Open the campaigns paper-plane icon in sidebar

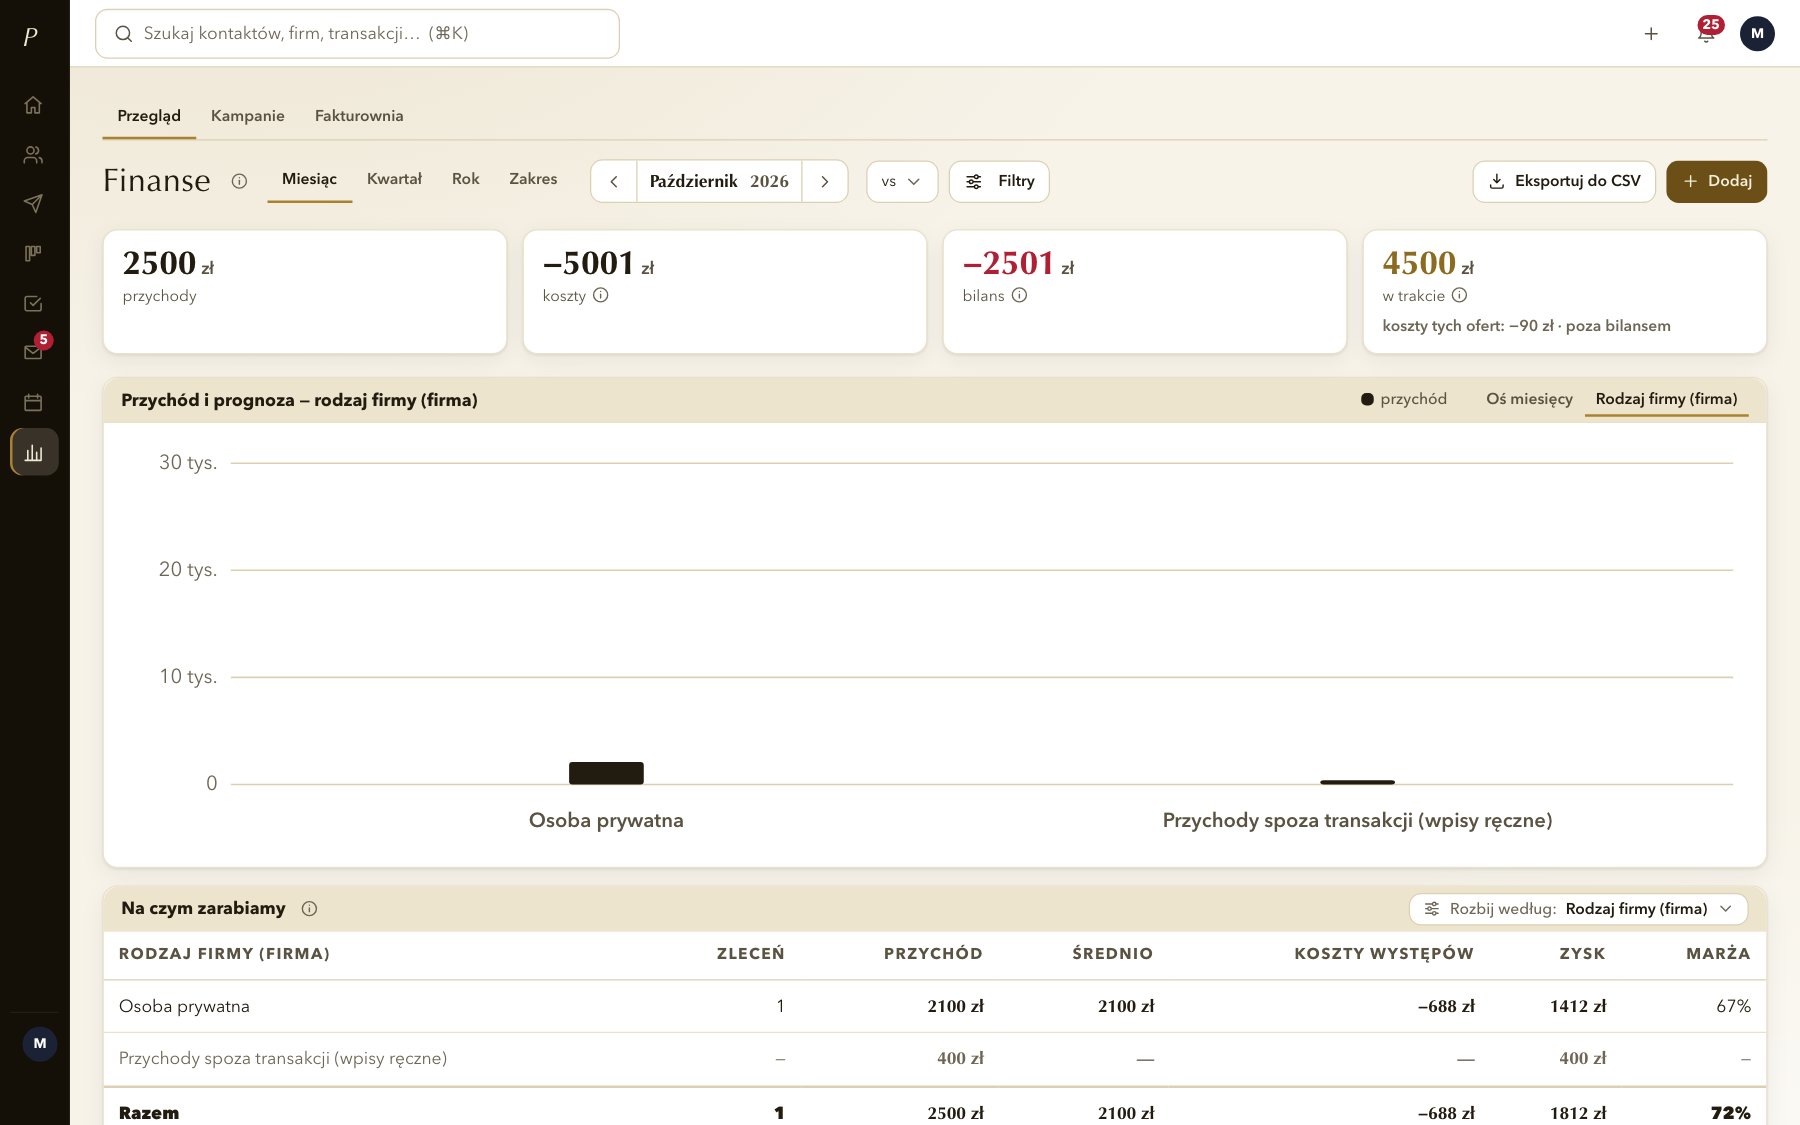click(33, 204)
